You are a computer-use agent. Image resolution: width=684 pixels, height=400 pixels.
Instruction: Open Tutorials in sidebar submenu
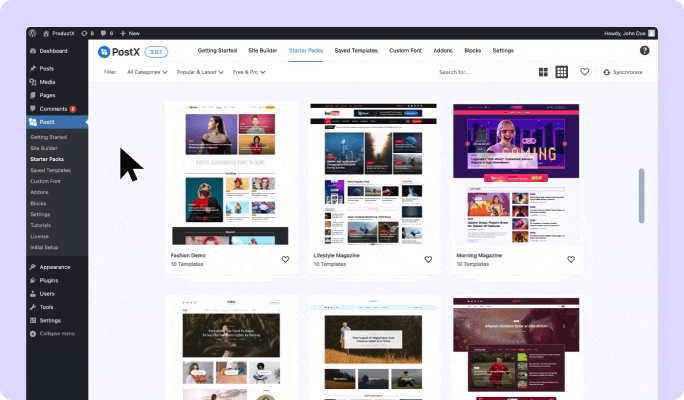41,225
